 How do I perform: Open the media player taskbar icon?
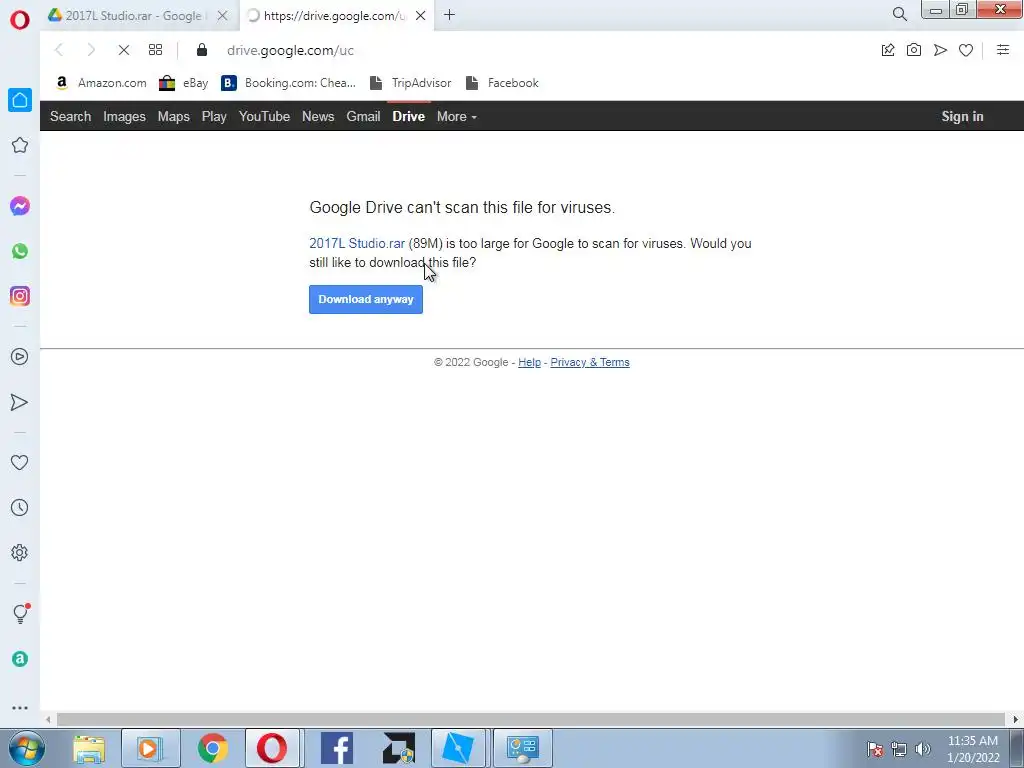[150, 748]
